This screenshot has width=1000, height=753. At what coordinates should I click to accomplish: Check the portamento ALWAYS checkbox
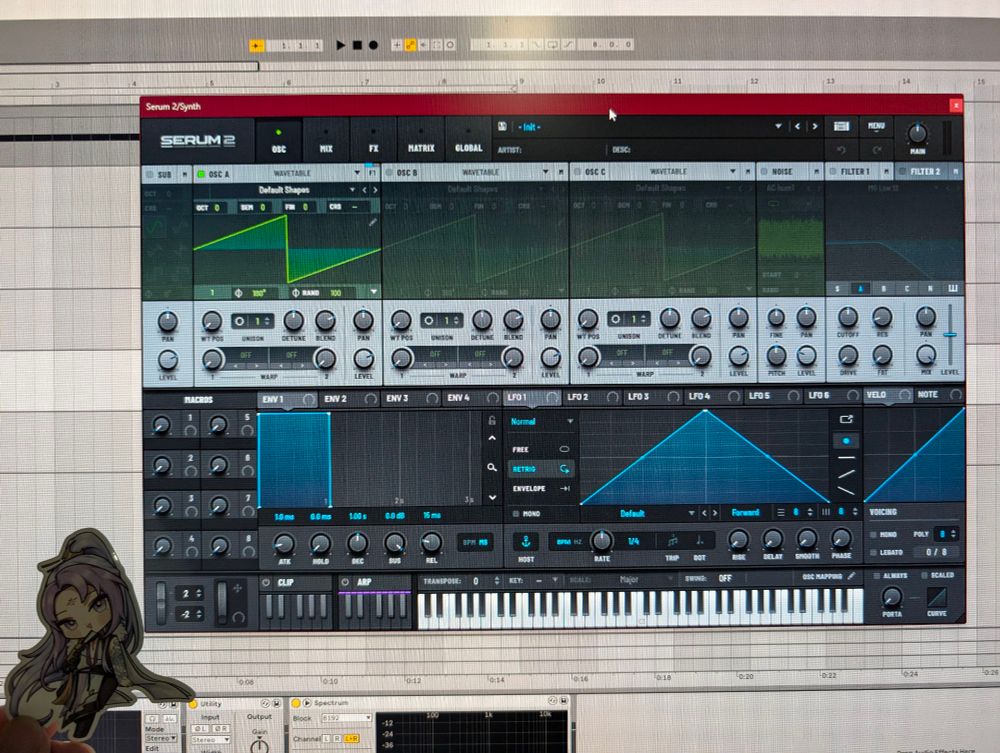coord(877,576)
